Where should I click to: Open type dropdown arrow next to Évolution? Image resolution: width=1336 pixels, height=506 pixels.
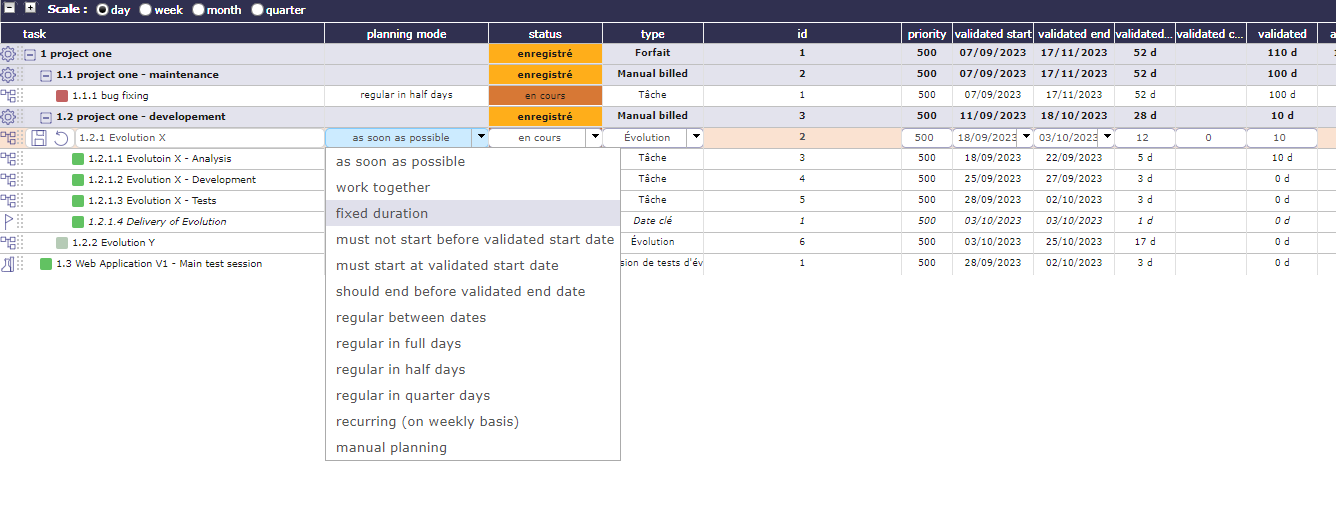tap(695, 138)
